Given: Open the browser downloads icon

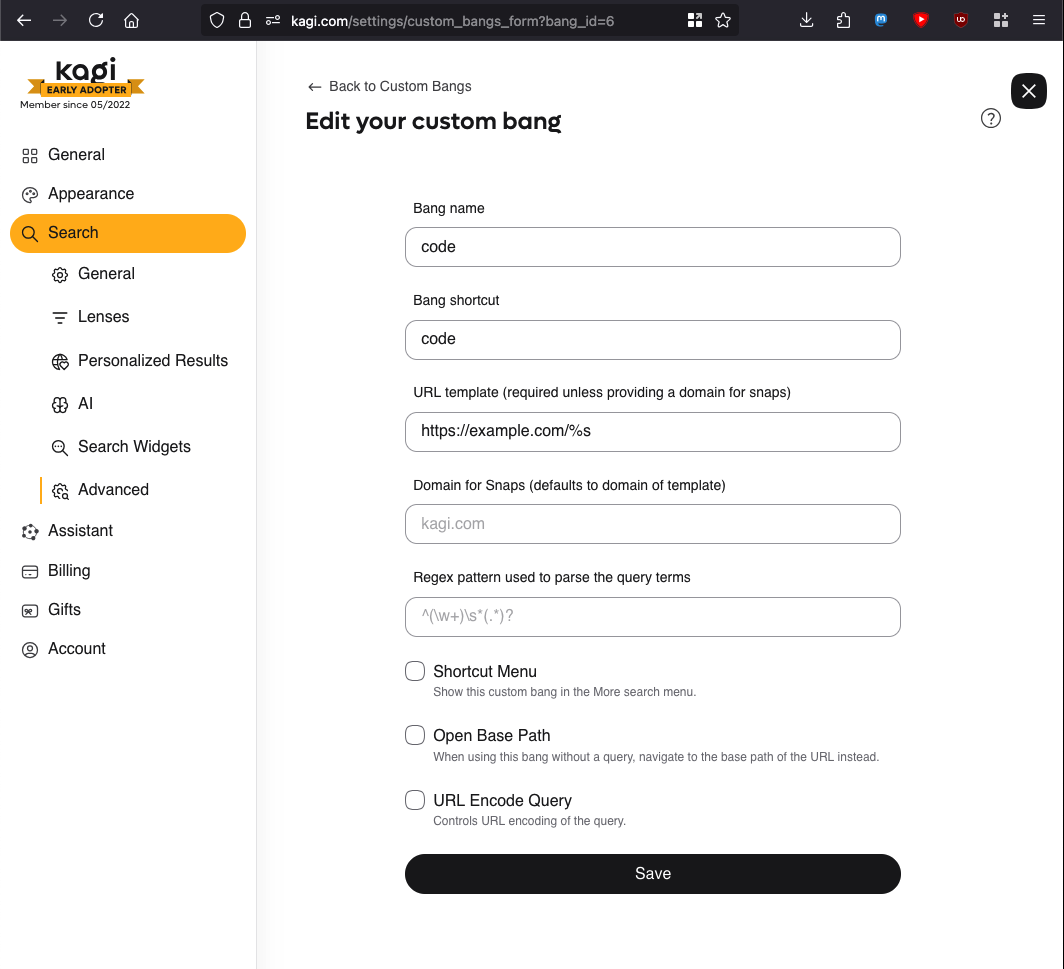Looking at the screenshot, I should point(807,20).
